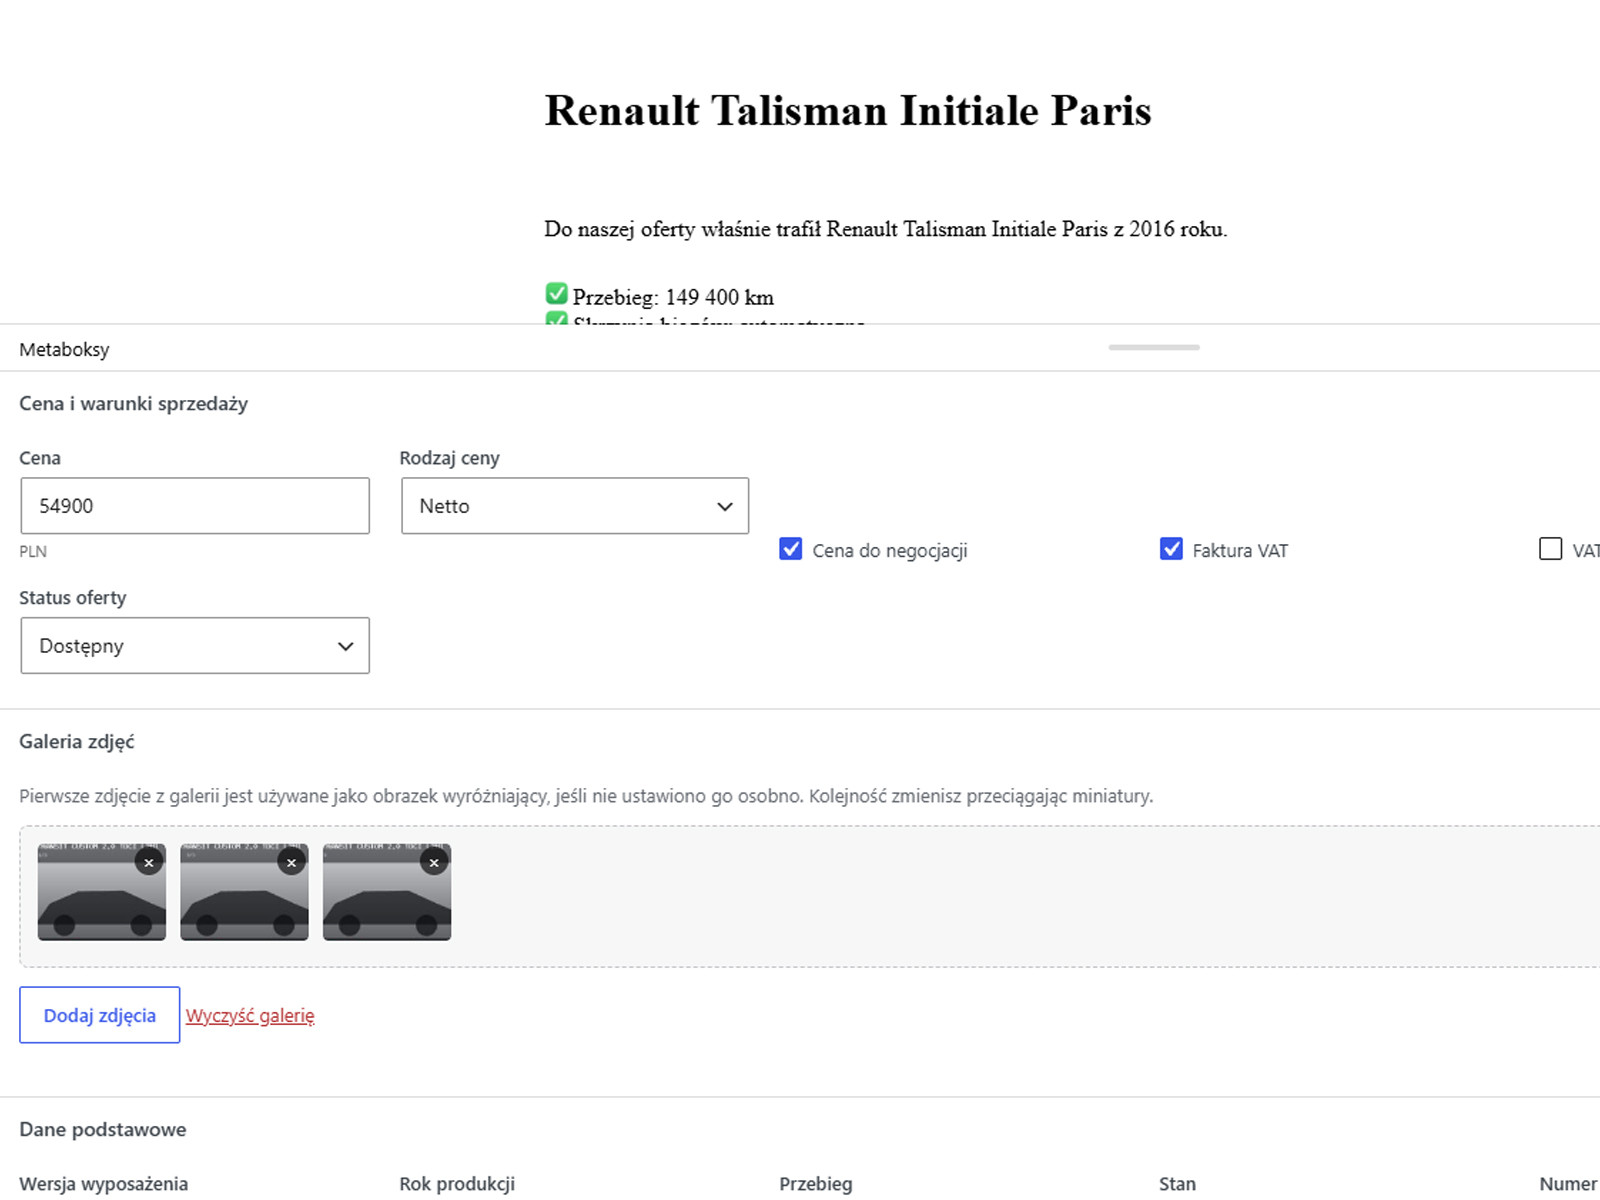The image size is (1600, 1200).
Task: Click the Wersja wyposażenia field label
Action: pyautogui.click(x=104, y=1184)
